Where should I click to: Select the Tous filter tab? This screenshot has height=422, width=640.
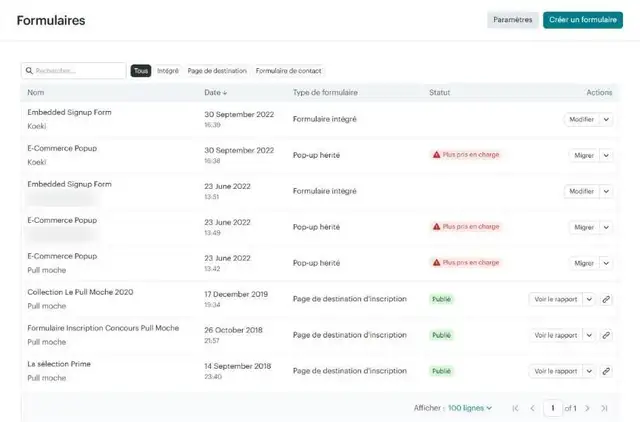coord(141,71)
